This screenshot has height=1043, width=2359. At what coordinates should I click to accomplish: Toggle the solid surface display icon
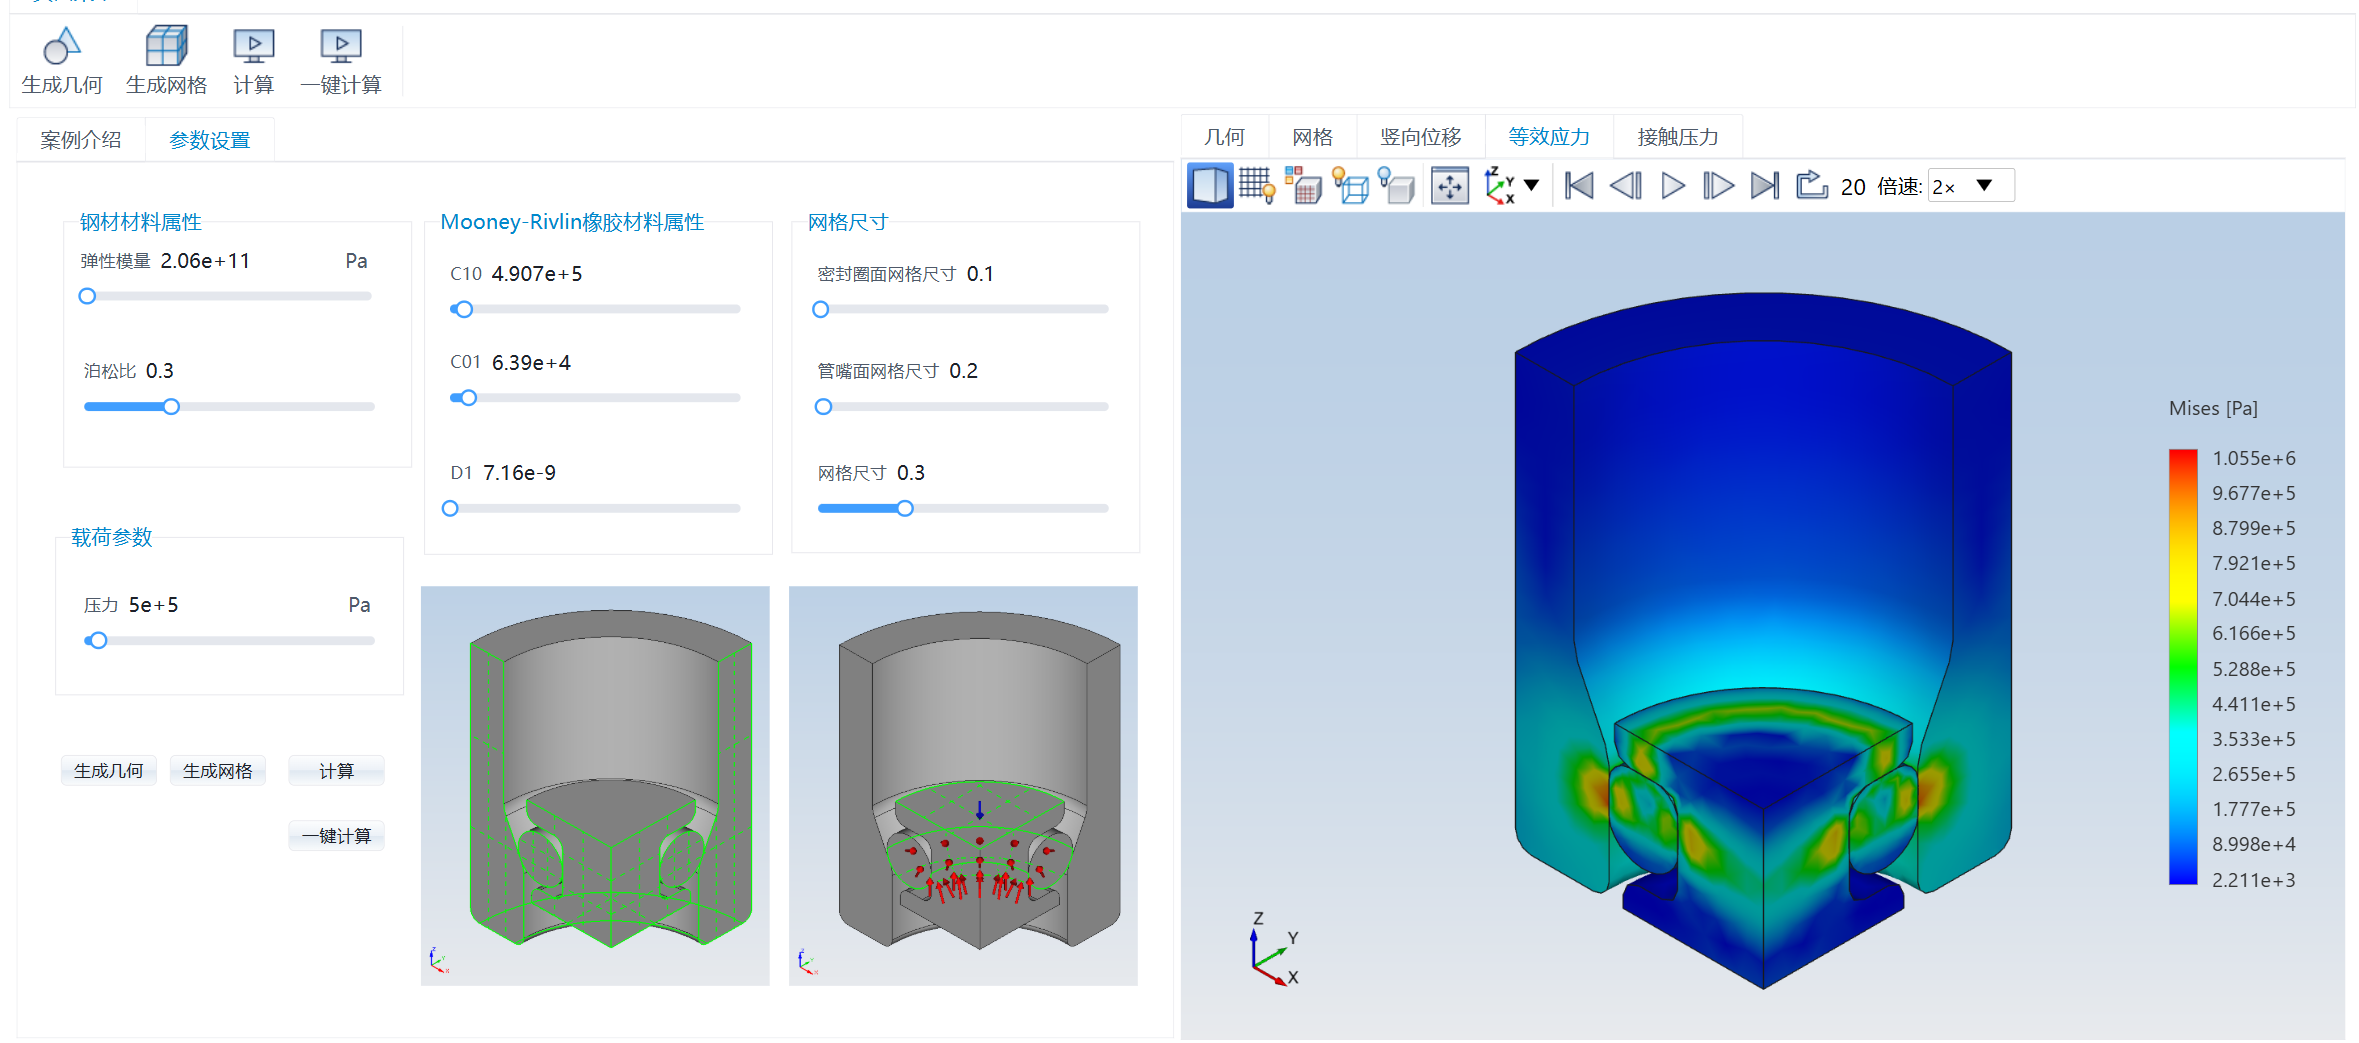(x=1210, y=186)
